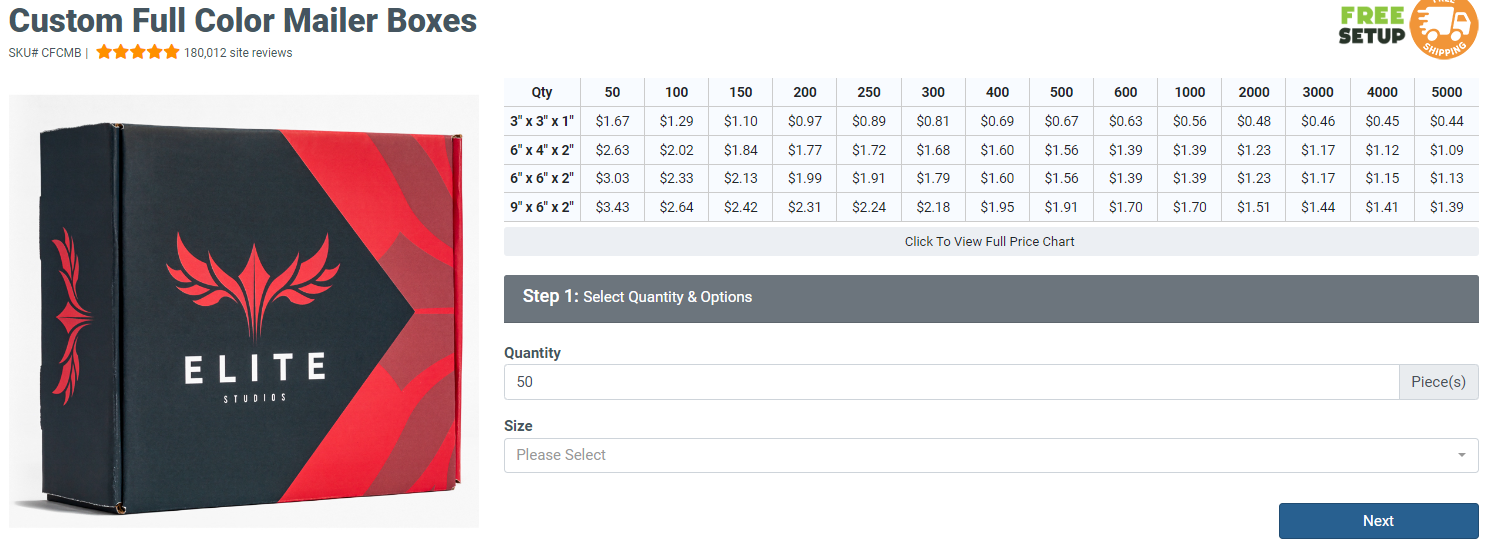Click the $1.67 price cell
This screenshot has width=1488, height=551.
(612, 121)
